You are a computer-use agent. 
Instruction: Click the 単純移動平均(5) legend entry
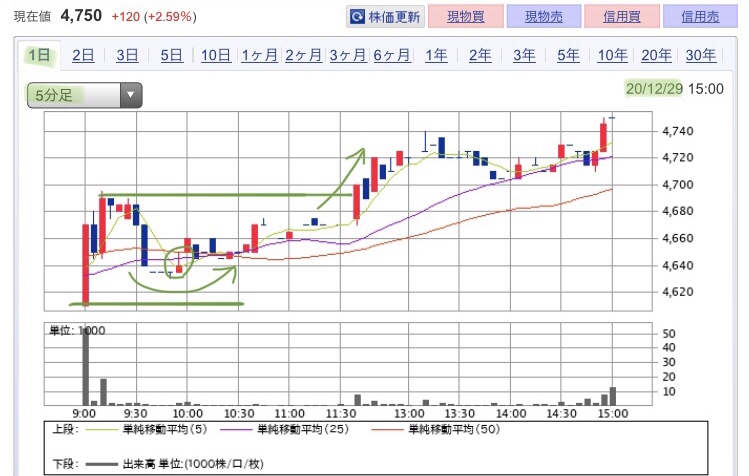coord(146,430)
